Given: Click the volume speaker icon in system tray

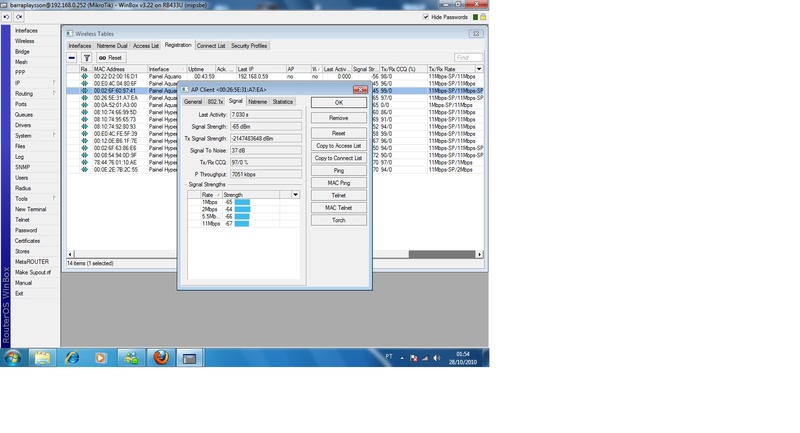Looking at the screenshot, I should pyautogui.click(x=436, y=358).
